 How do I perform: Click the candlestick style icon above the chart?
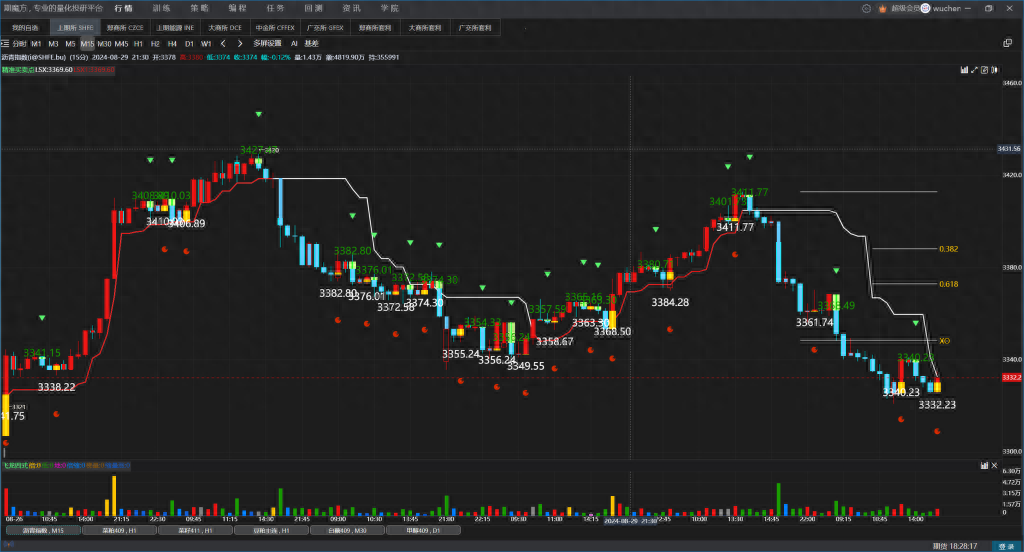coord(994,70)
